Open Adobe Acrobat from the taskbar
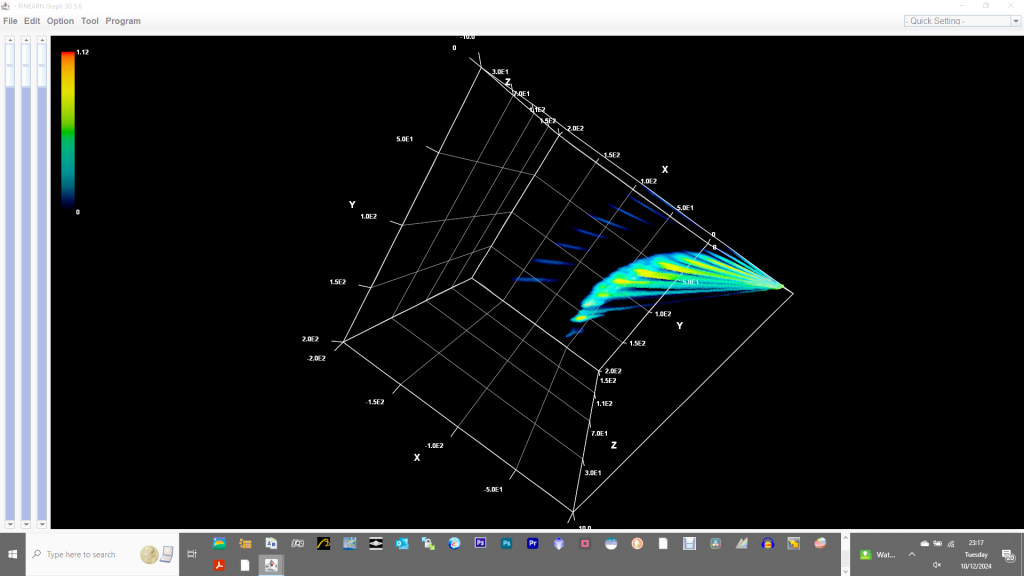The height and width of the screenshot is (576, 1024). [219, 566]
